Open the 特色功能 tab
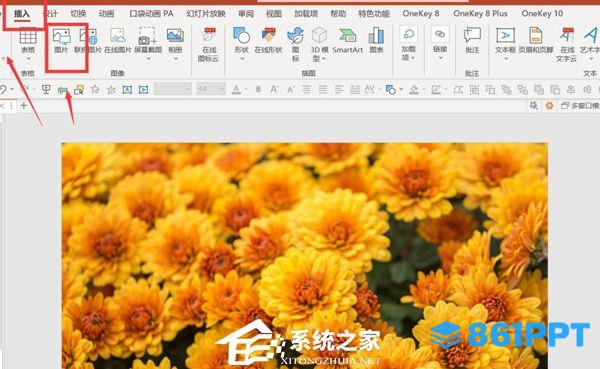 [x=374, y=14]
